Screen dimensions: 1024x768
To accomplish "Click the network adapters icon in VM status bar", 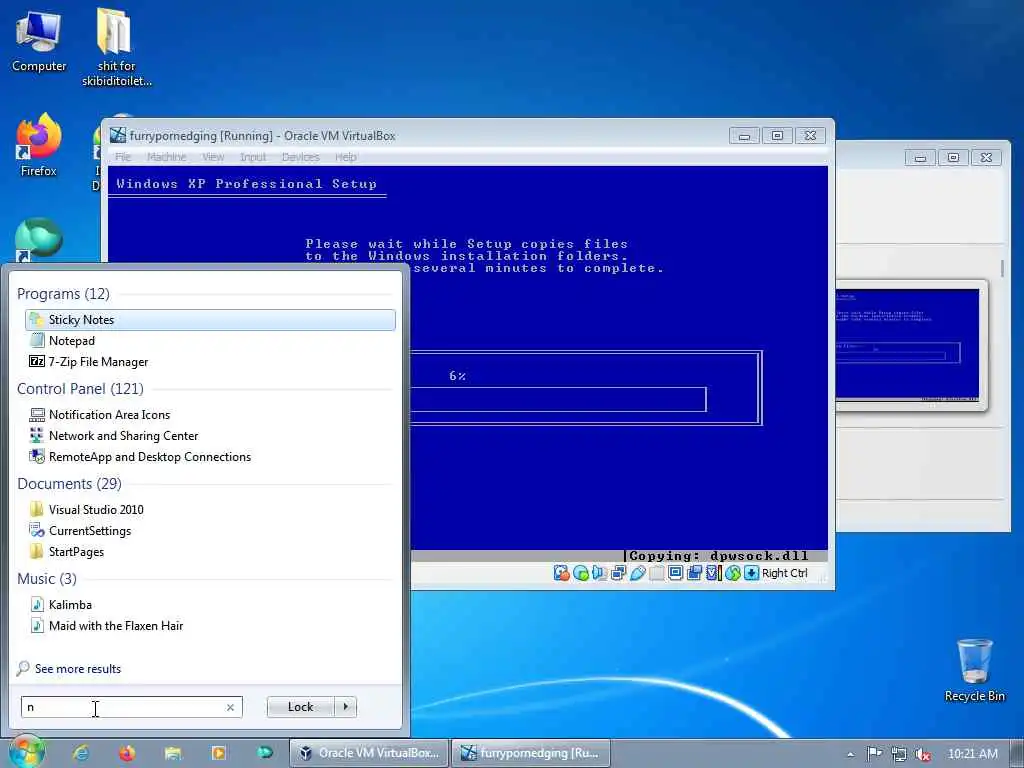I will click(618, 573).
